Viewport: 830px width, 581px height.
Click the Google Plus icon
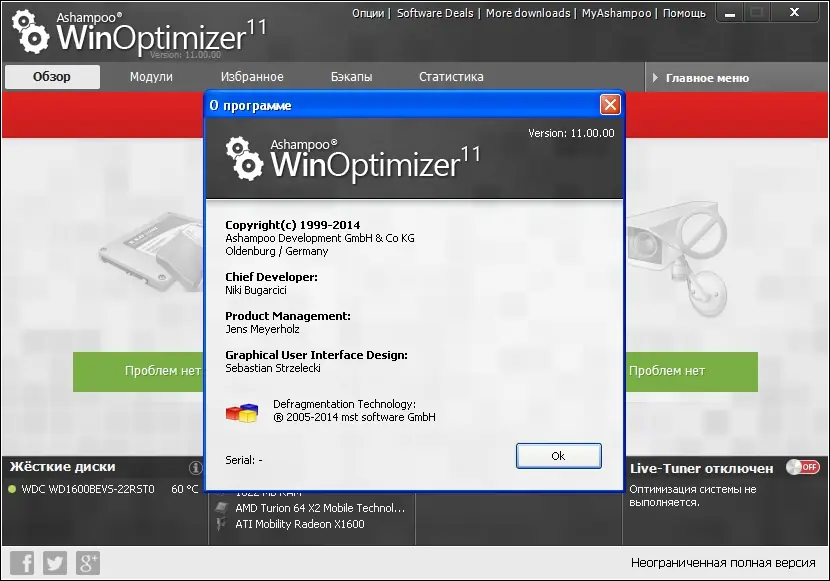click(x=87, y=563)
